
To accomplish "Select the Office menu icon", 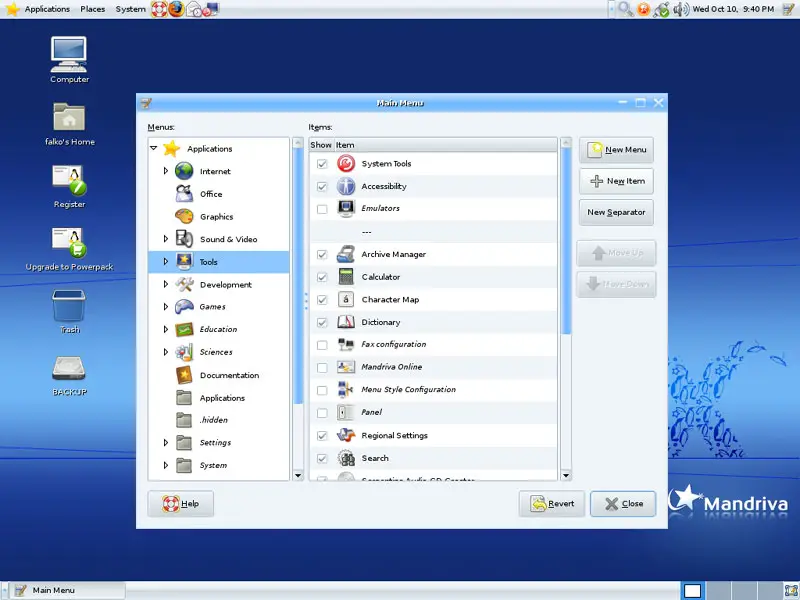I will tap(184, 194).
